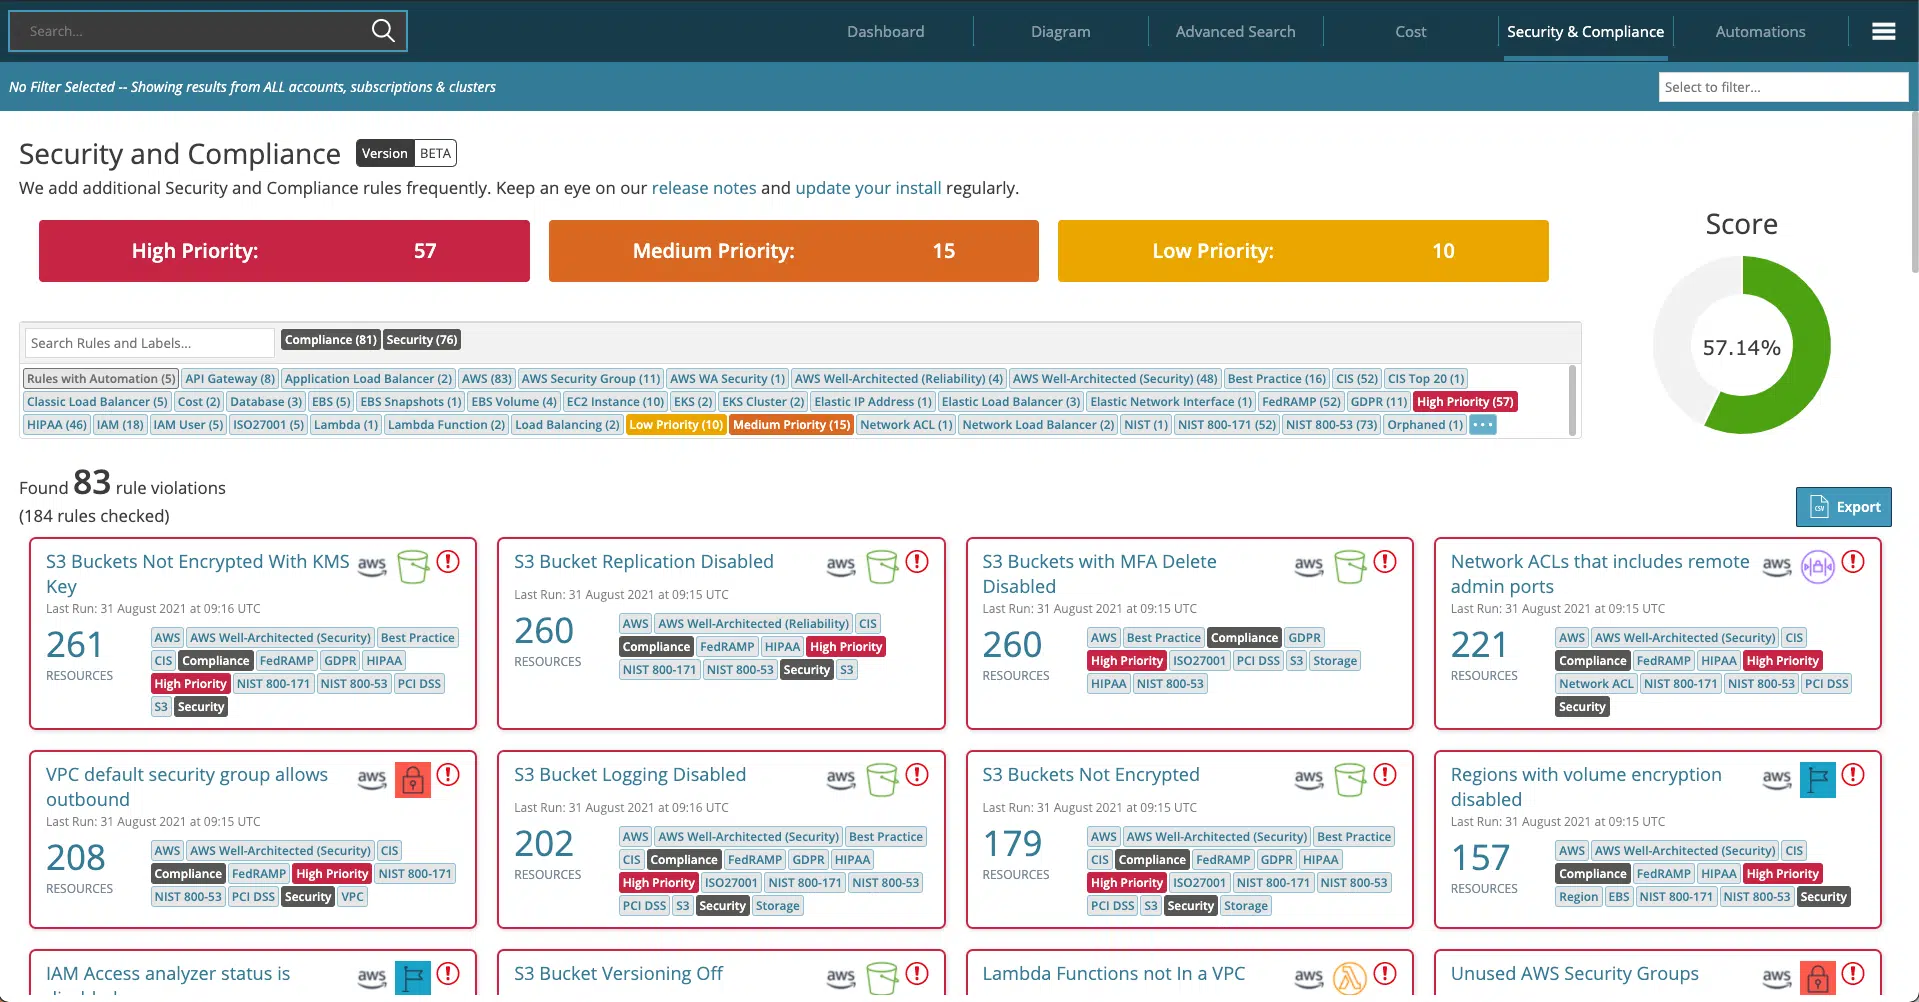Click alert icon on Network ACLs card

(1853, 561)
